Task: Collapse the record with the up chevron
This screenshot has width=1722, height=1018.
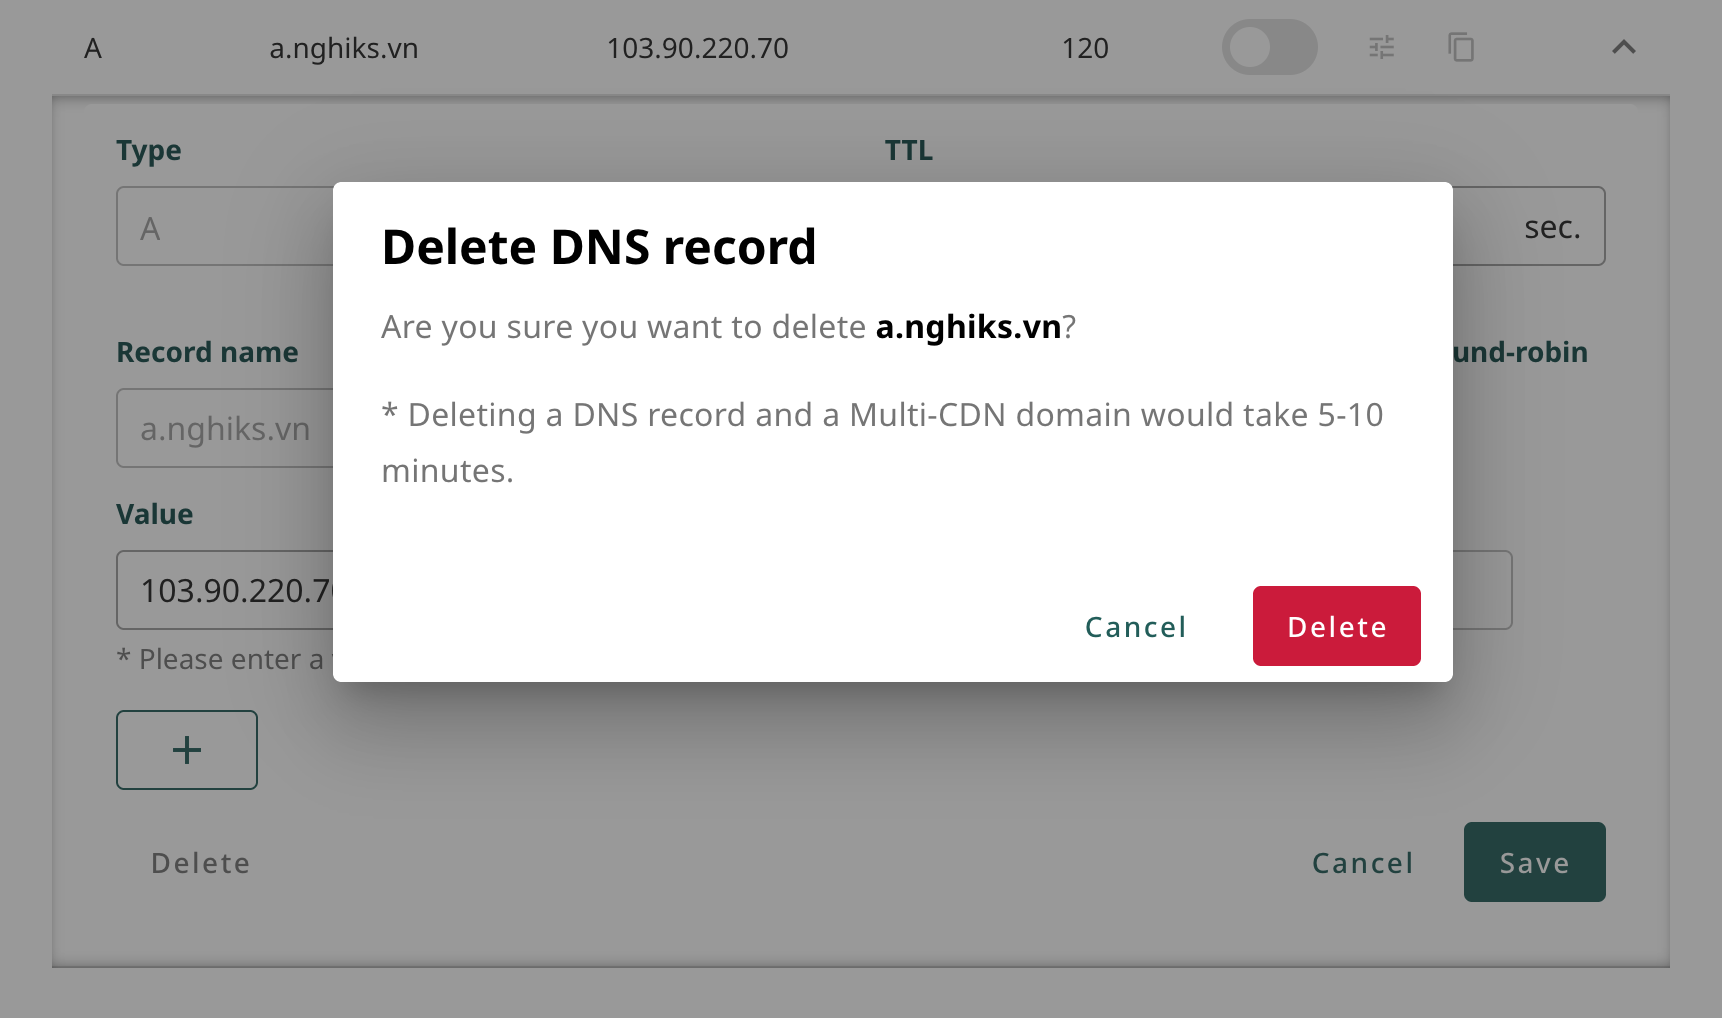Action: (1623, 47)
